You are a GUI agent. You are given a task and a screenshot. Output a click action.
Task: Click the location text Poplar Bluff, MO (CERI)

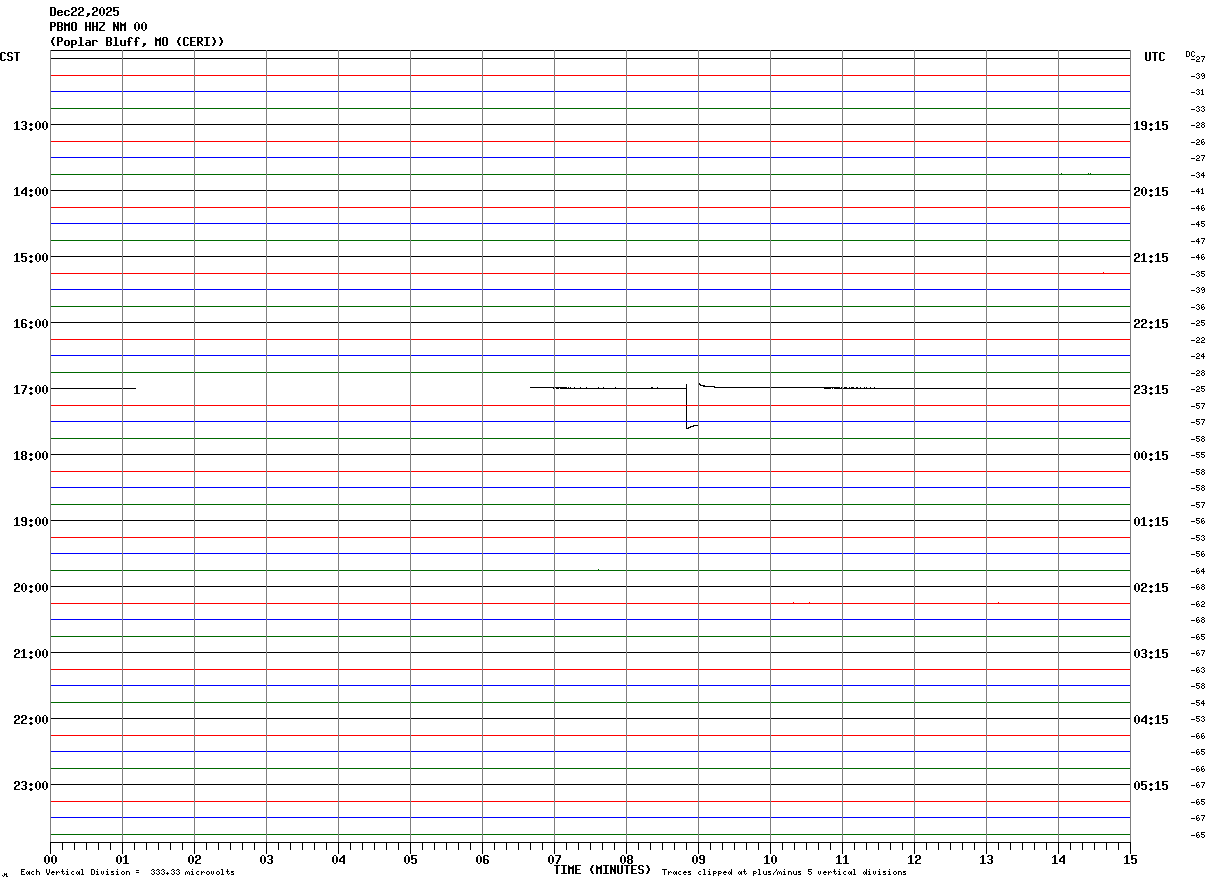[137, 42]
